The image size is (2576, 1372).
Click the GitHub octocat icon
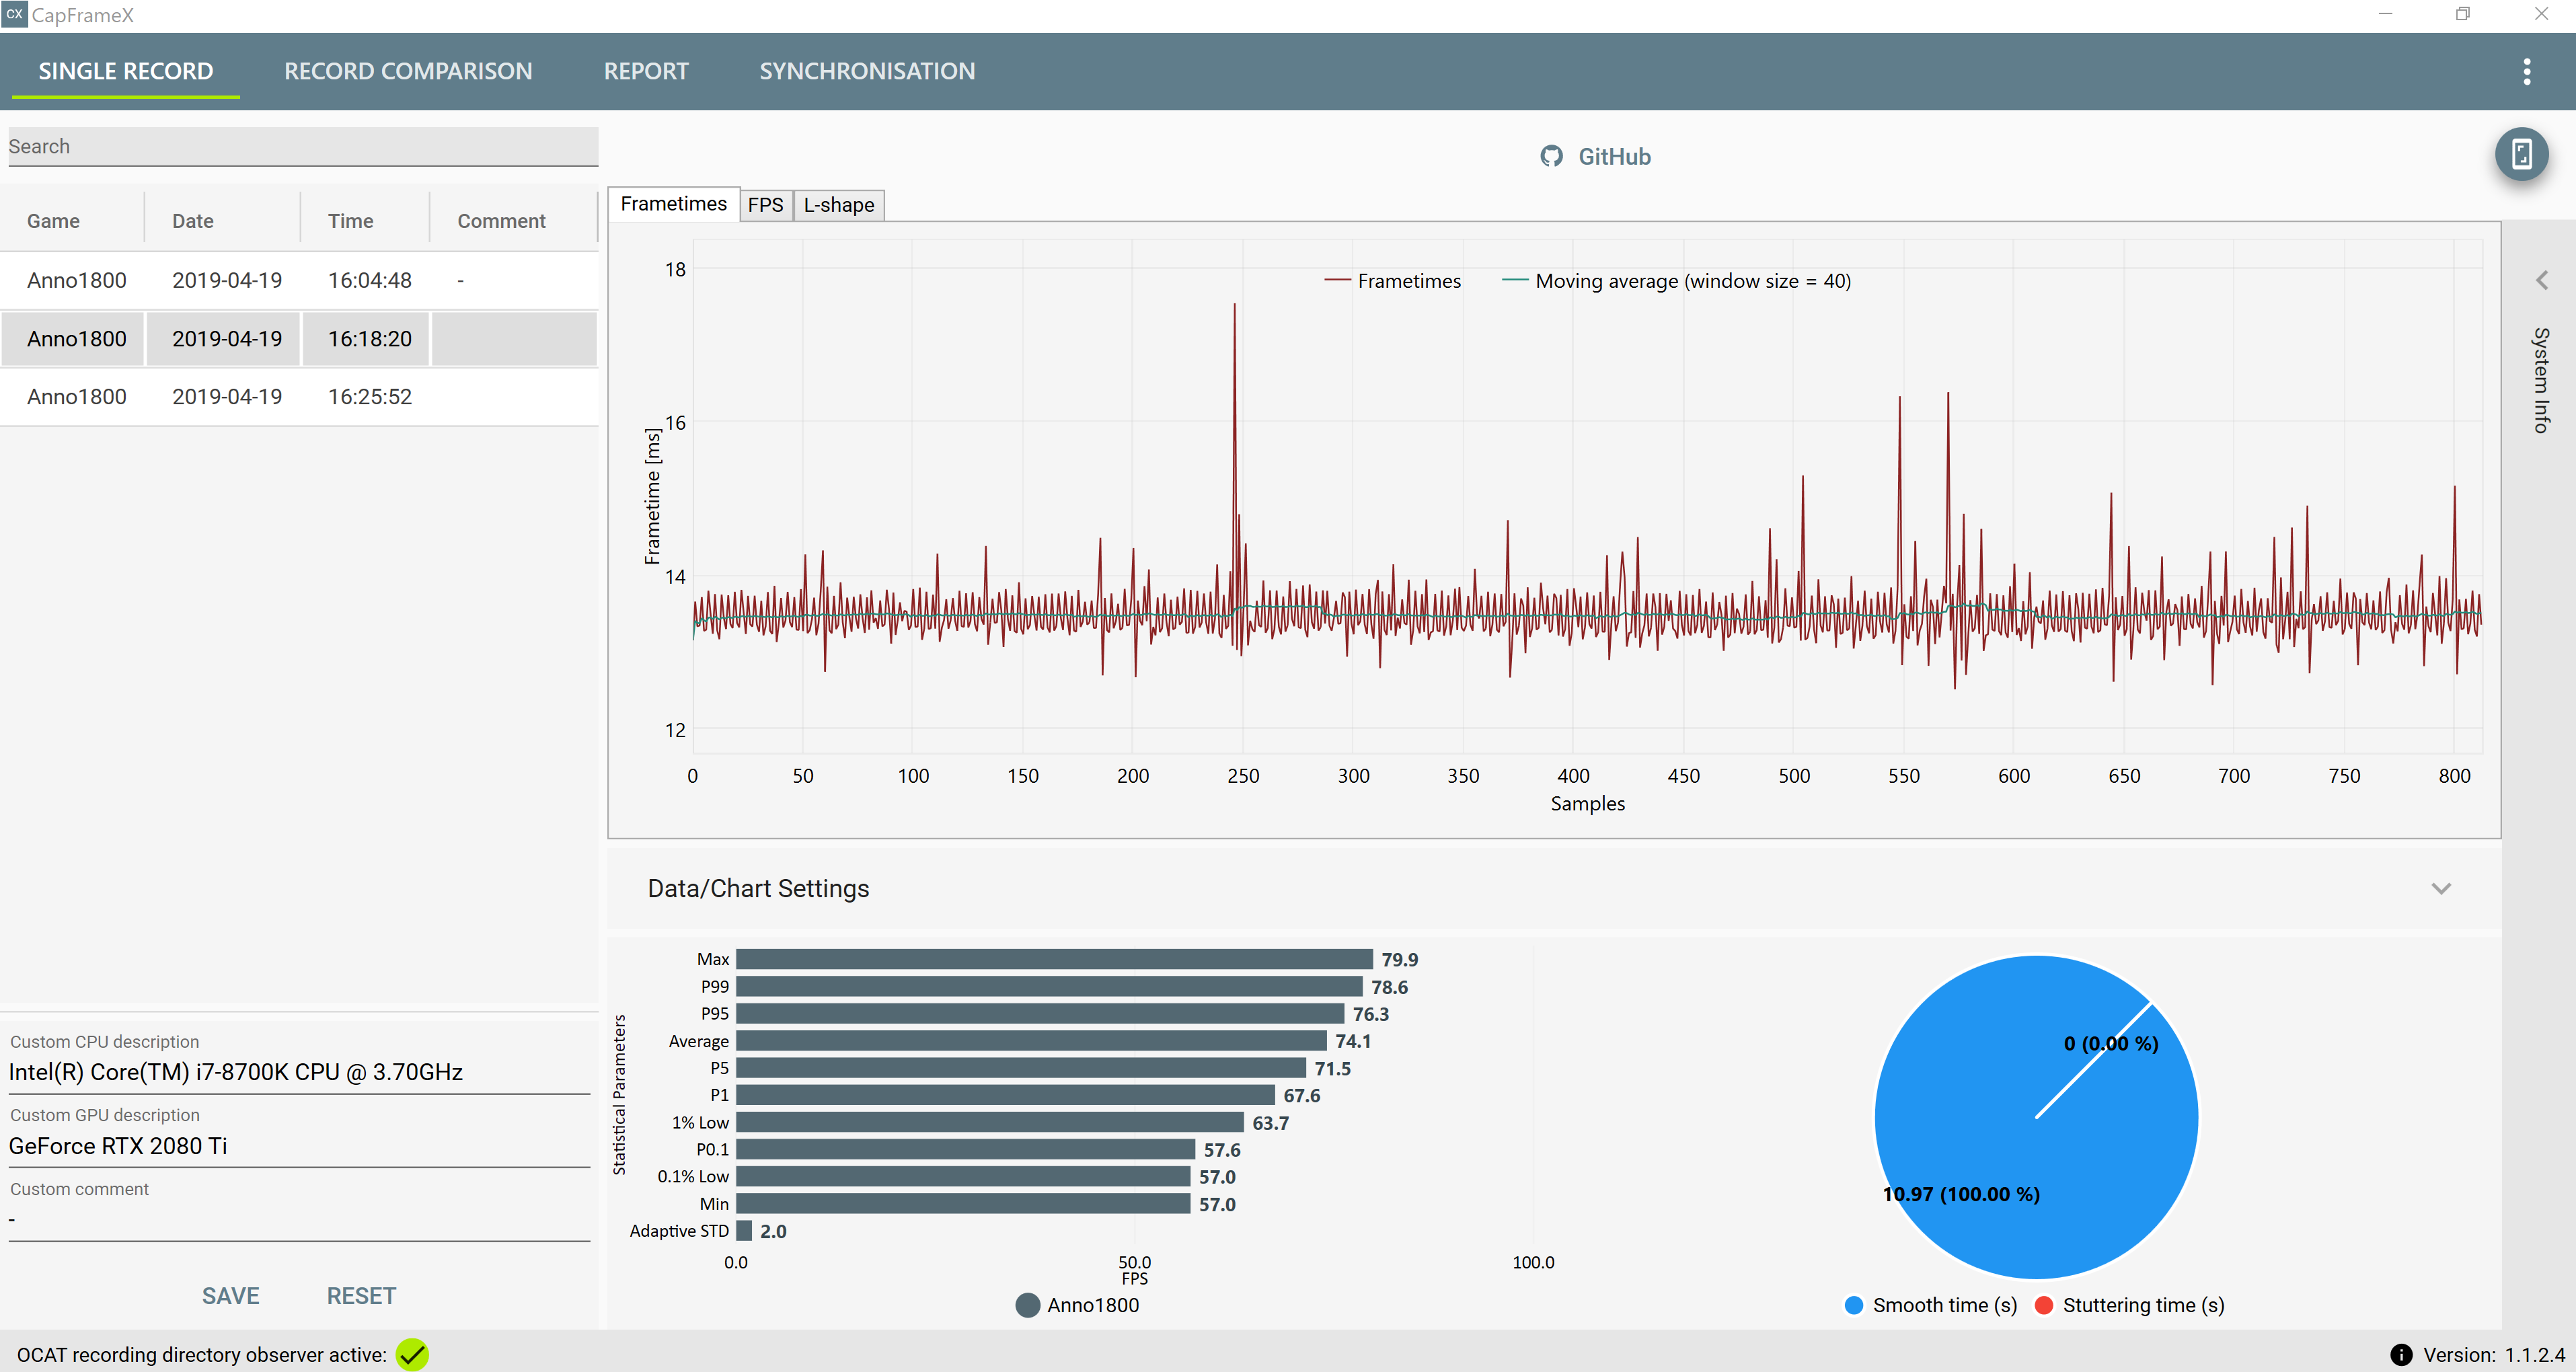(1551, 156)
